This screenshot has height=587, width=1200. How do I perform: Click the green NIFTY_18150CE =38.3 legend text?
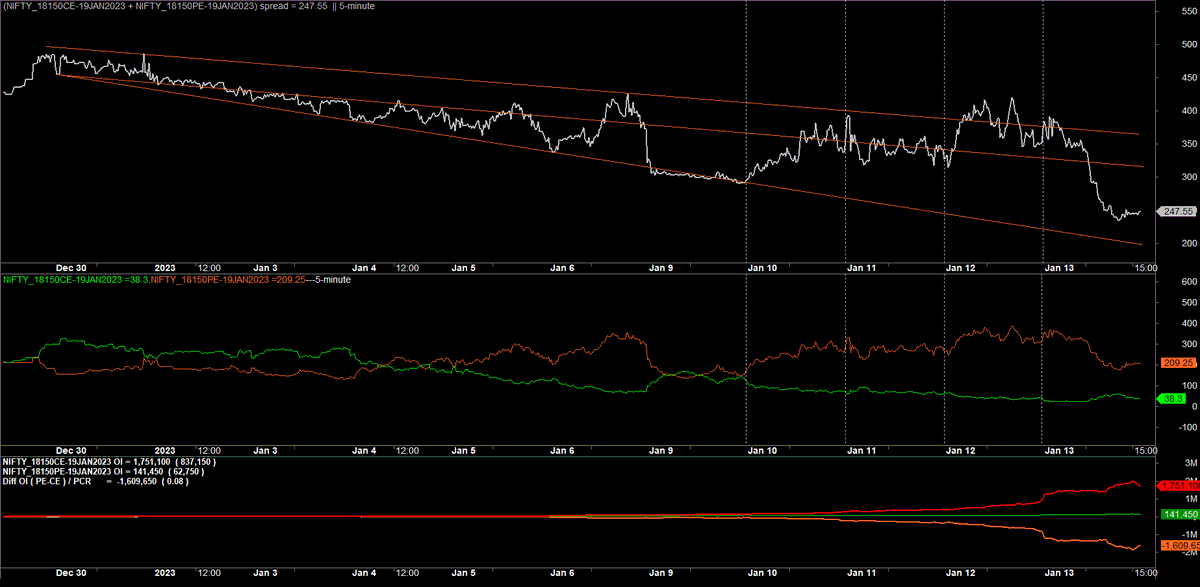[75, 280]
